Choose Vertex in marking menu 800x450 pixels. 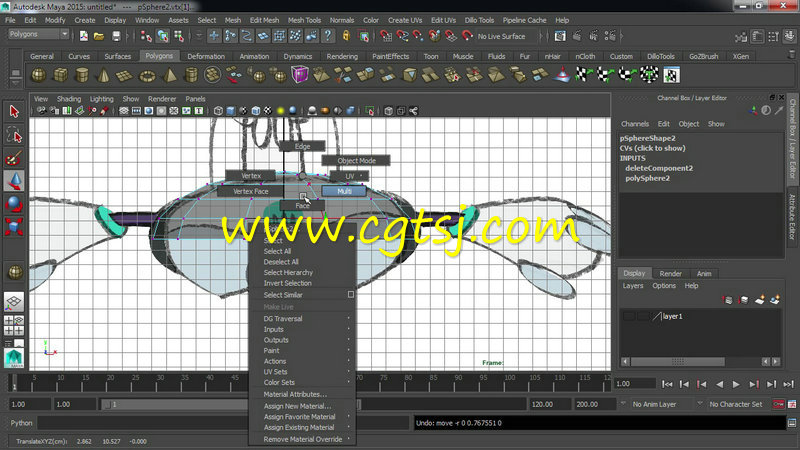[251, 176]
